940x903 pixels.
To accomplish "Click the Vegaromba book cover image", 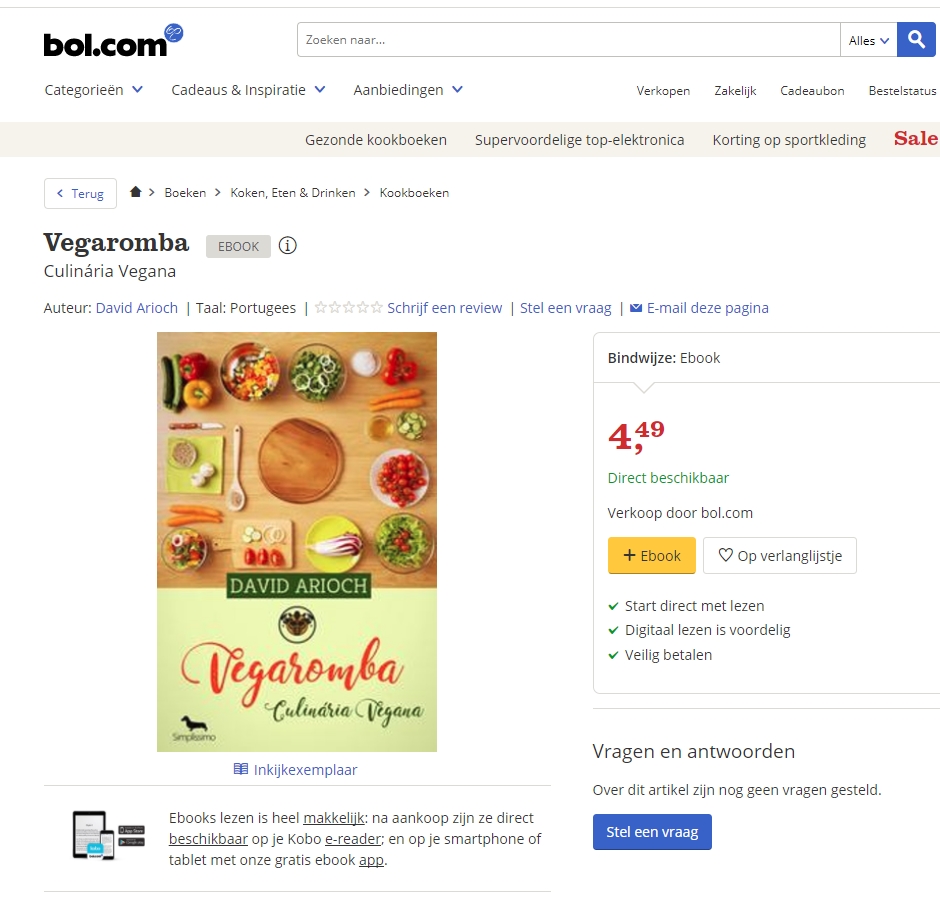I will pyautogui.click(x=297, y=542).
